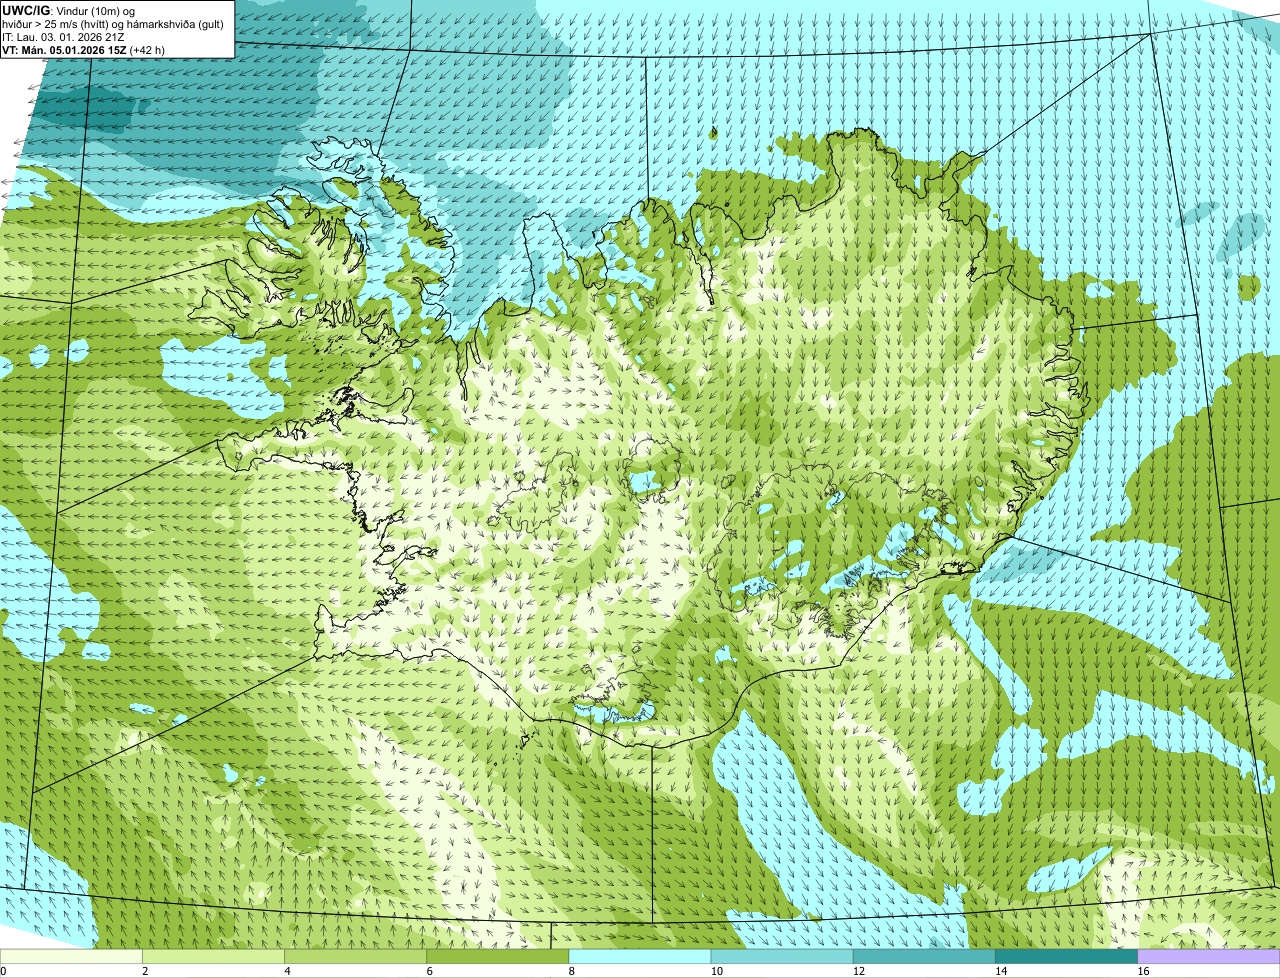Click the teal 12–14 m/s legend swatch
This screenshot has height=978, width=1280.
(924, 957)
